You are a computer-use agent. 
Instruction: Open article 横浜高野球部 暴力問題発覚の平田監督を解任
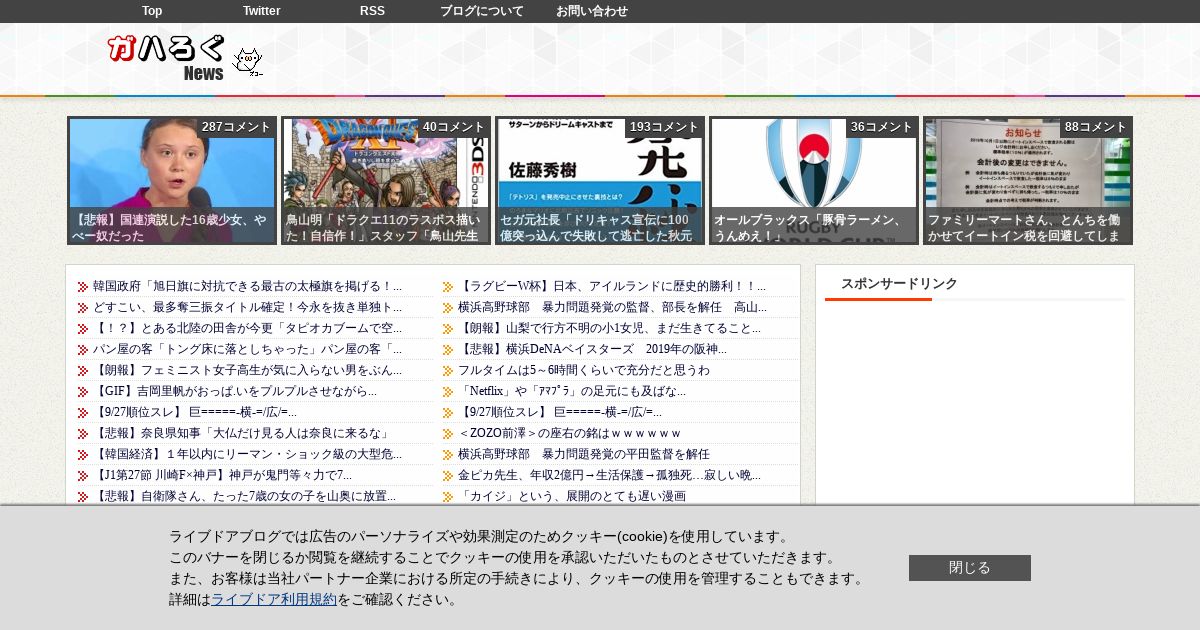[x=584, y=454]
